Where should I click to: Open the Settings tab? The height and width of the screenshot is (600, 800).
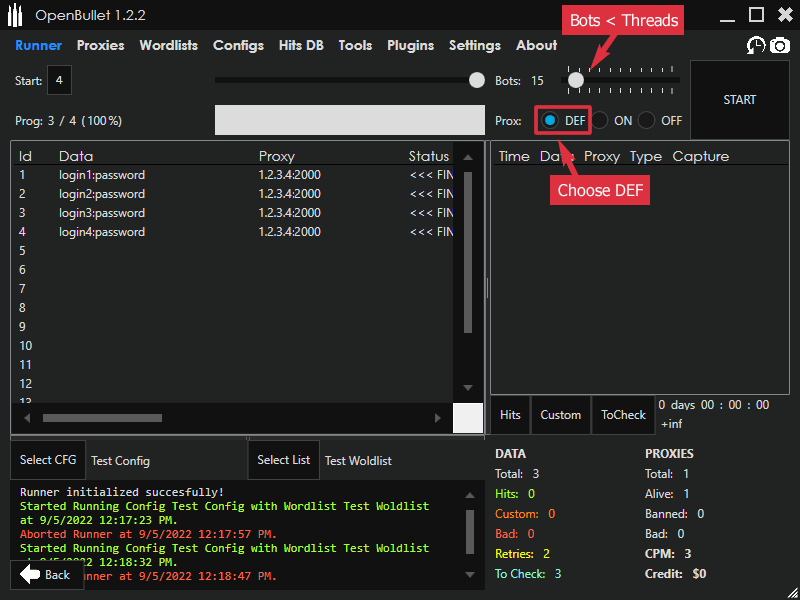pyautogui.click(x=474, y=45)
